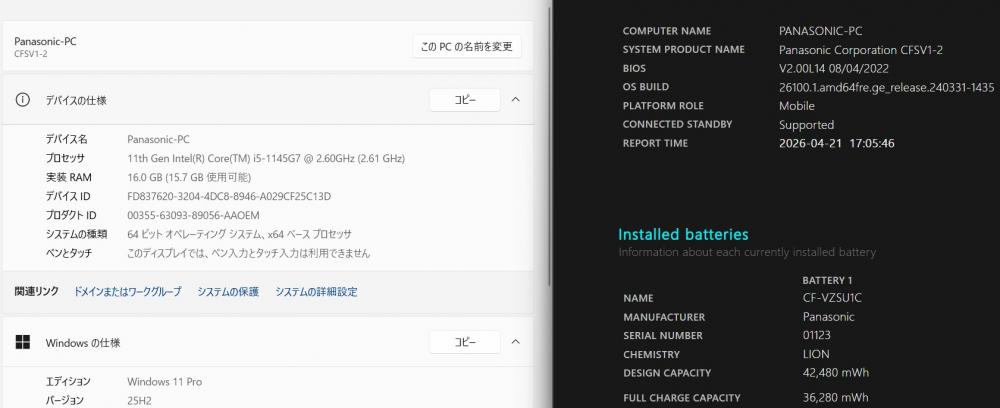Select the device ID value FD837620
The height and width of the screenshot is (408, 1000).
click(229, 196)
